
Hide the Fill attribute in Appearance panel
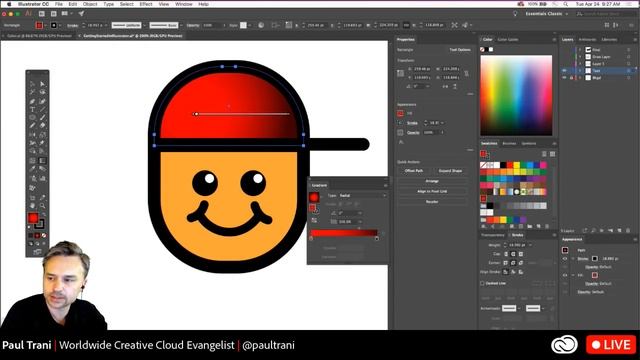tap(565, 275)
